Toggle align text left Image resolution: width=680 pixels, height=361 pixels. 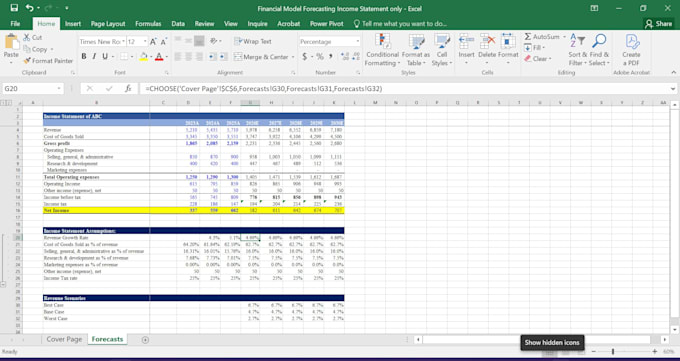pyautogui.click(x=178, y=56)
